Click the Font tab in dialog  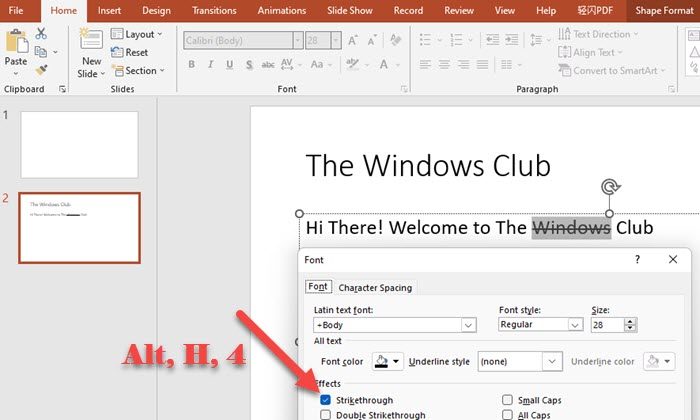click(318, 287)
